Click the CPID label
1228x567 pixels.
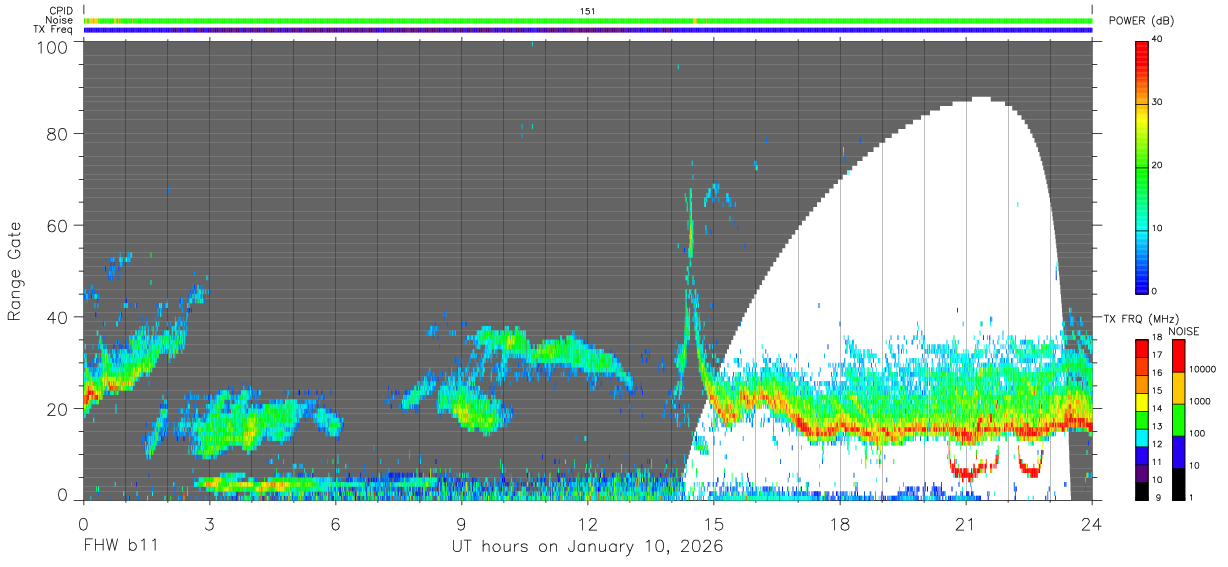click(61, 11)
